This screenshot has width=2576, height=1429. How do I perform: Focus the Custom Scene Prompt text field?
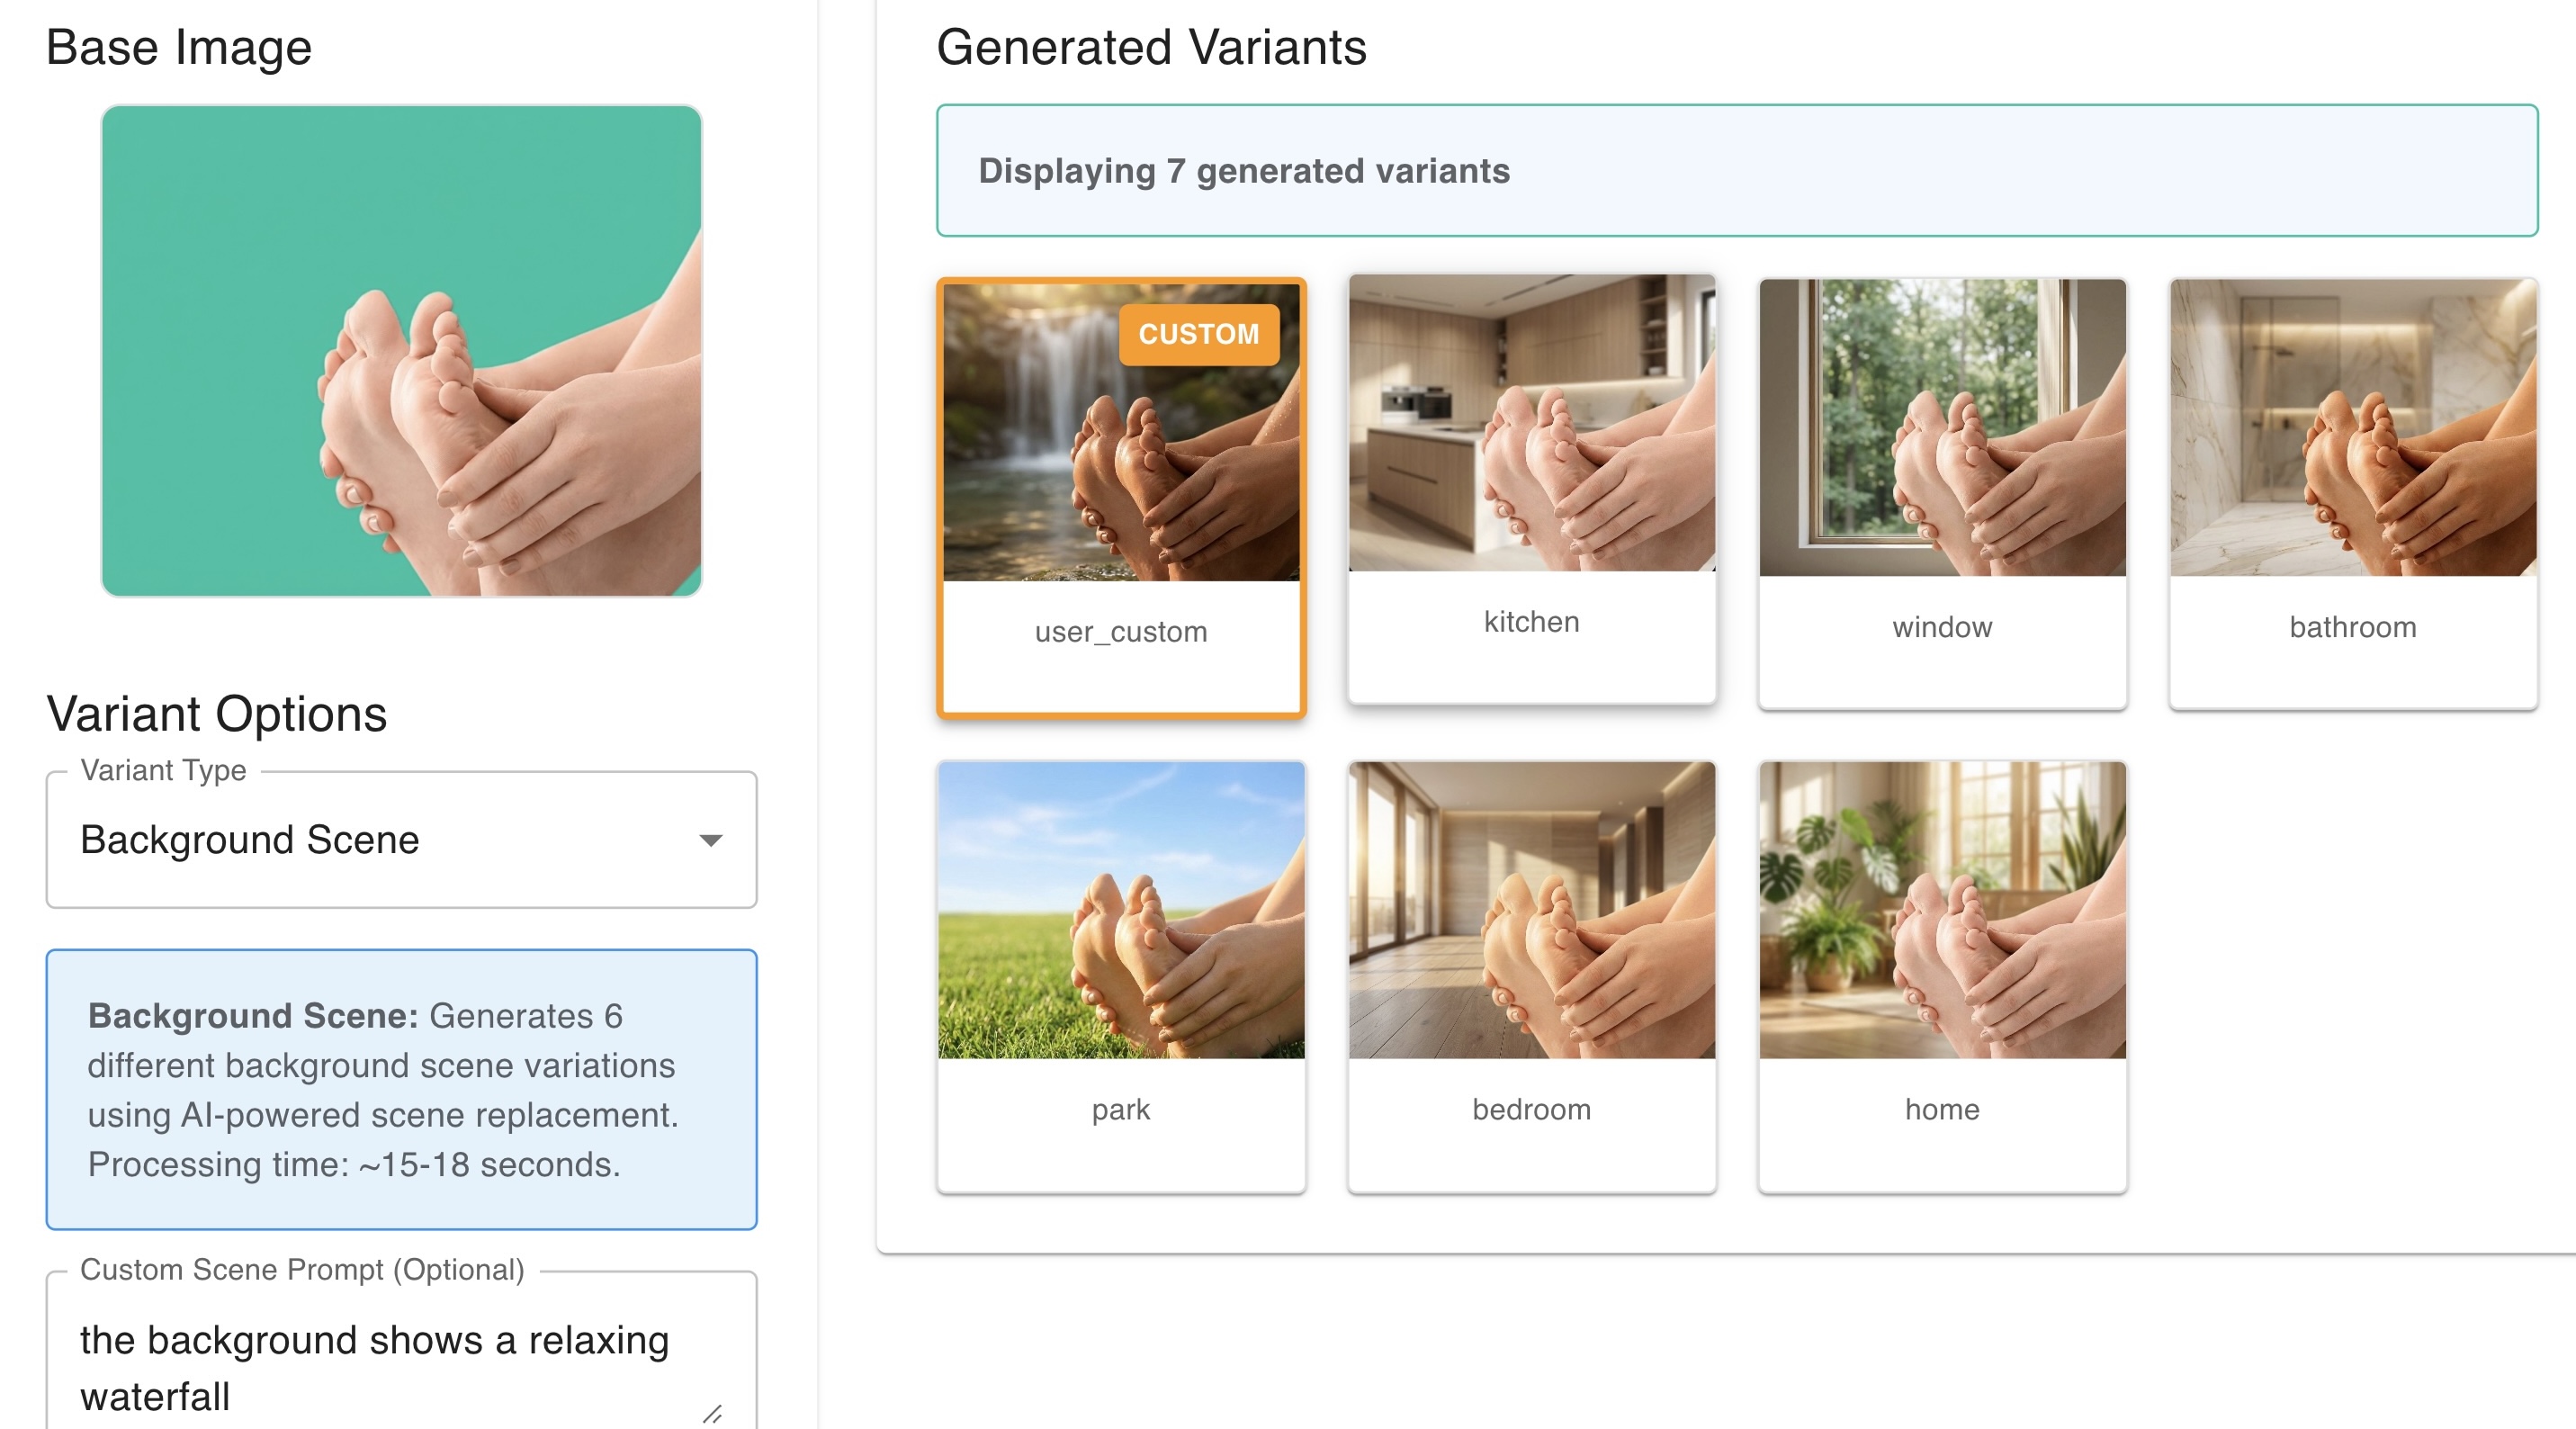click(x=380, y=1366)
